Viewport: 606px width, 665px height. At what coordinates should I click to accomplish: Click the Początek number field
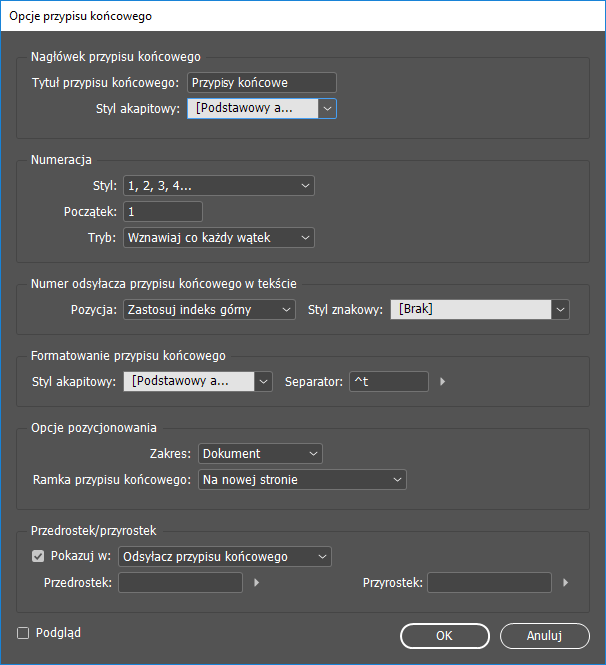[163, 212]
